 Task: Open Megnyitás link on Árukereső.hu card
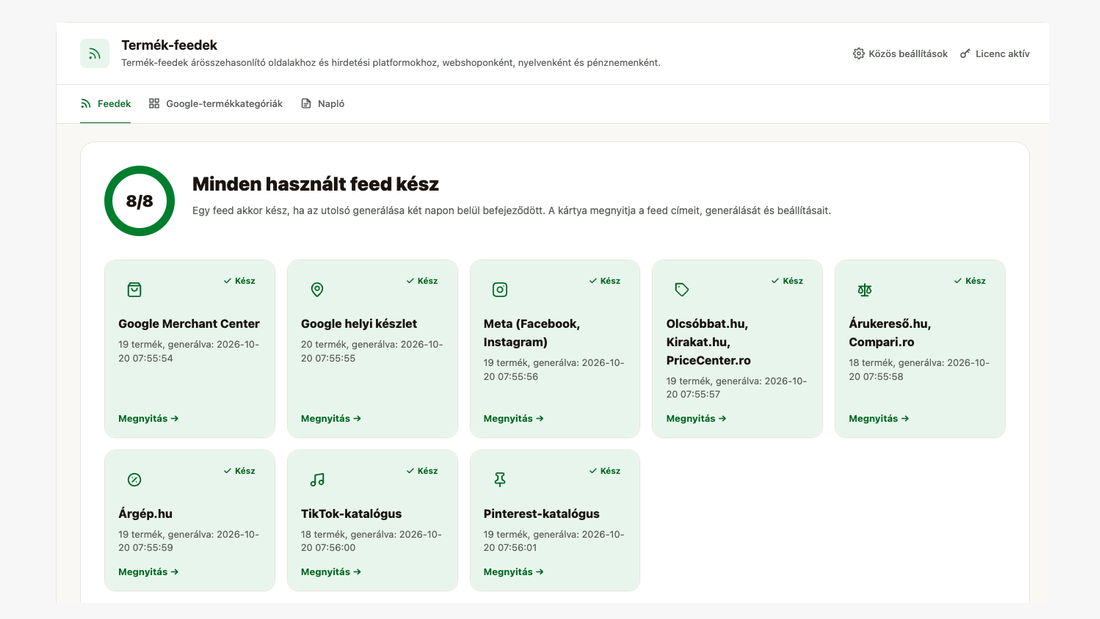(x=879, y=418)
